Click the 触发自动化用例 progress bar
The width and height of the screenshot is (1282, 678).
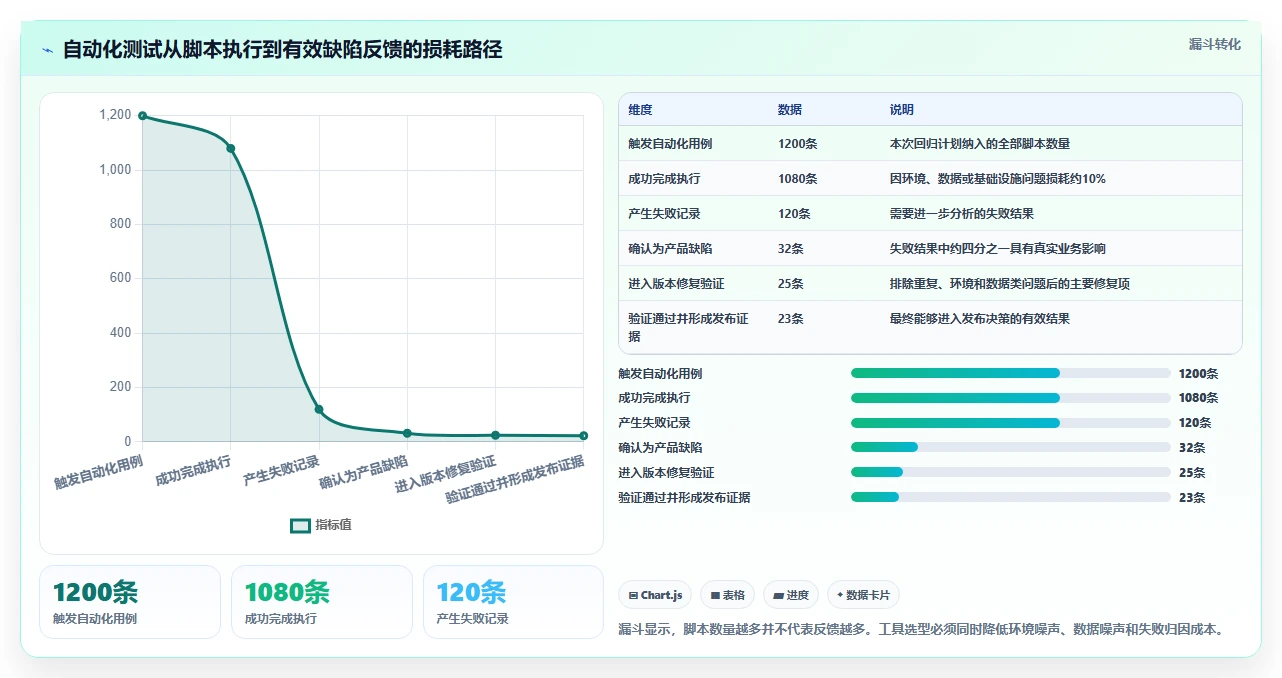[1010, 373]
